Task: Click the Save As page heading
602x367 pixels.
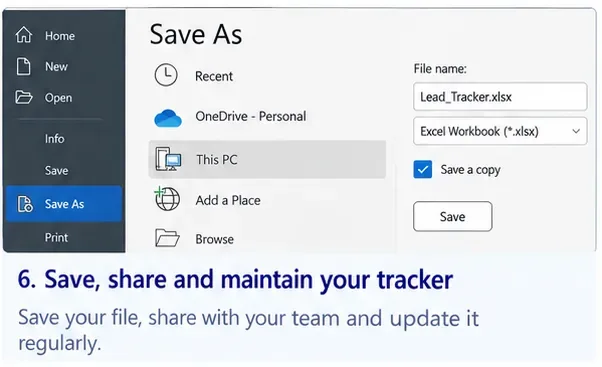Action: [x=196, y=35]
